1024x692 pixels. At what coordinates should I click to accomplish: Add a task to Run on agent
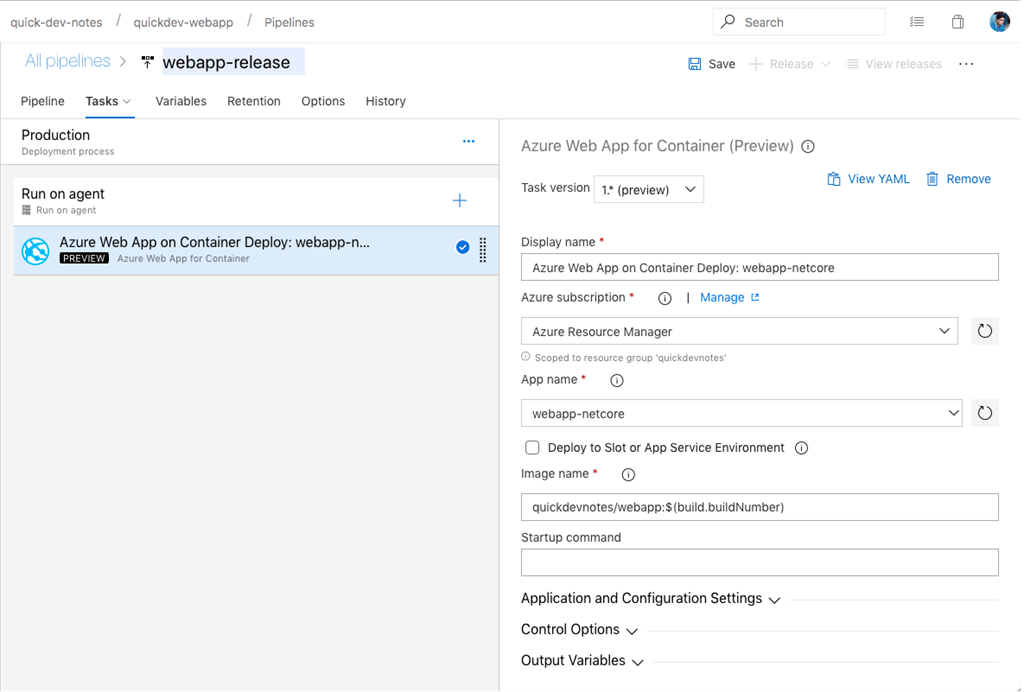tap(459, 200)
